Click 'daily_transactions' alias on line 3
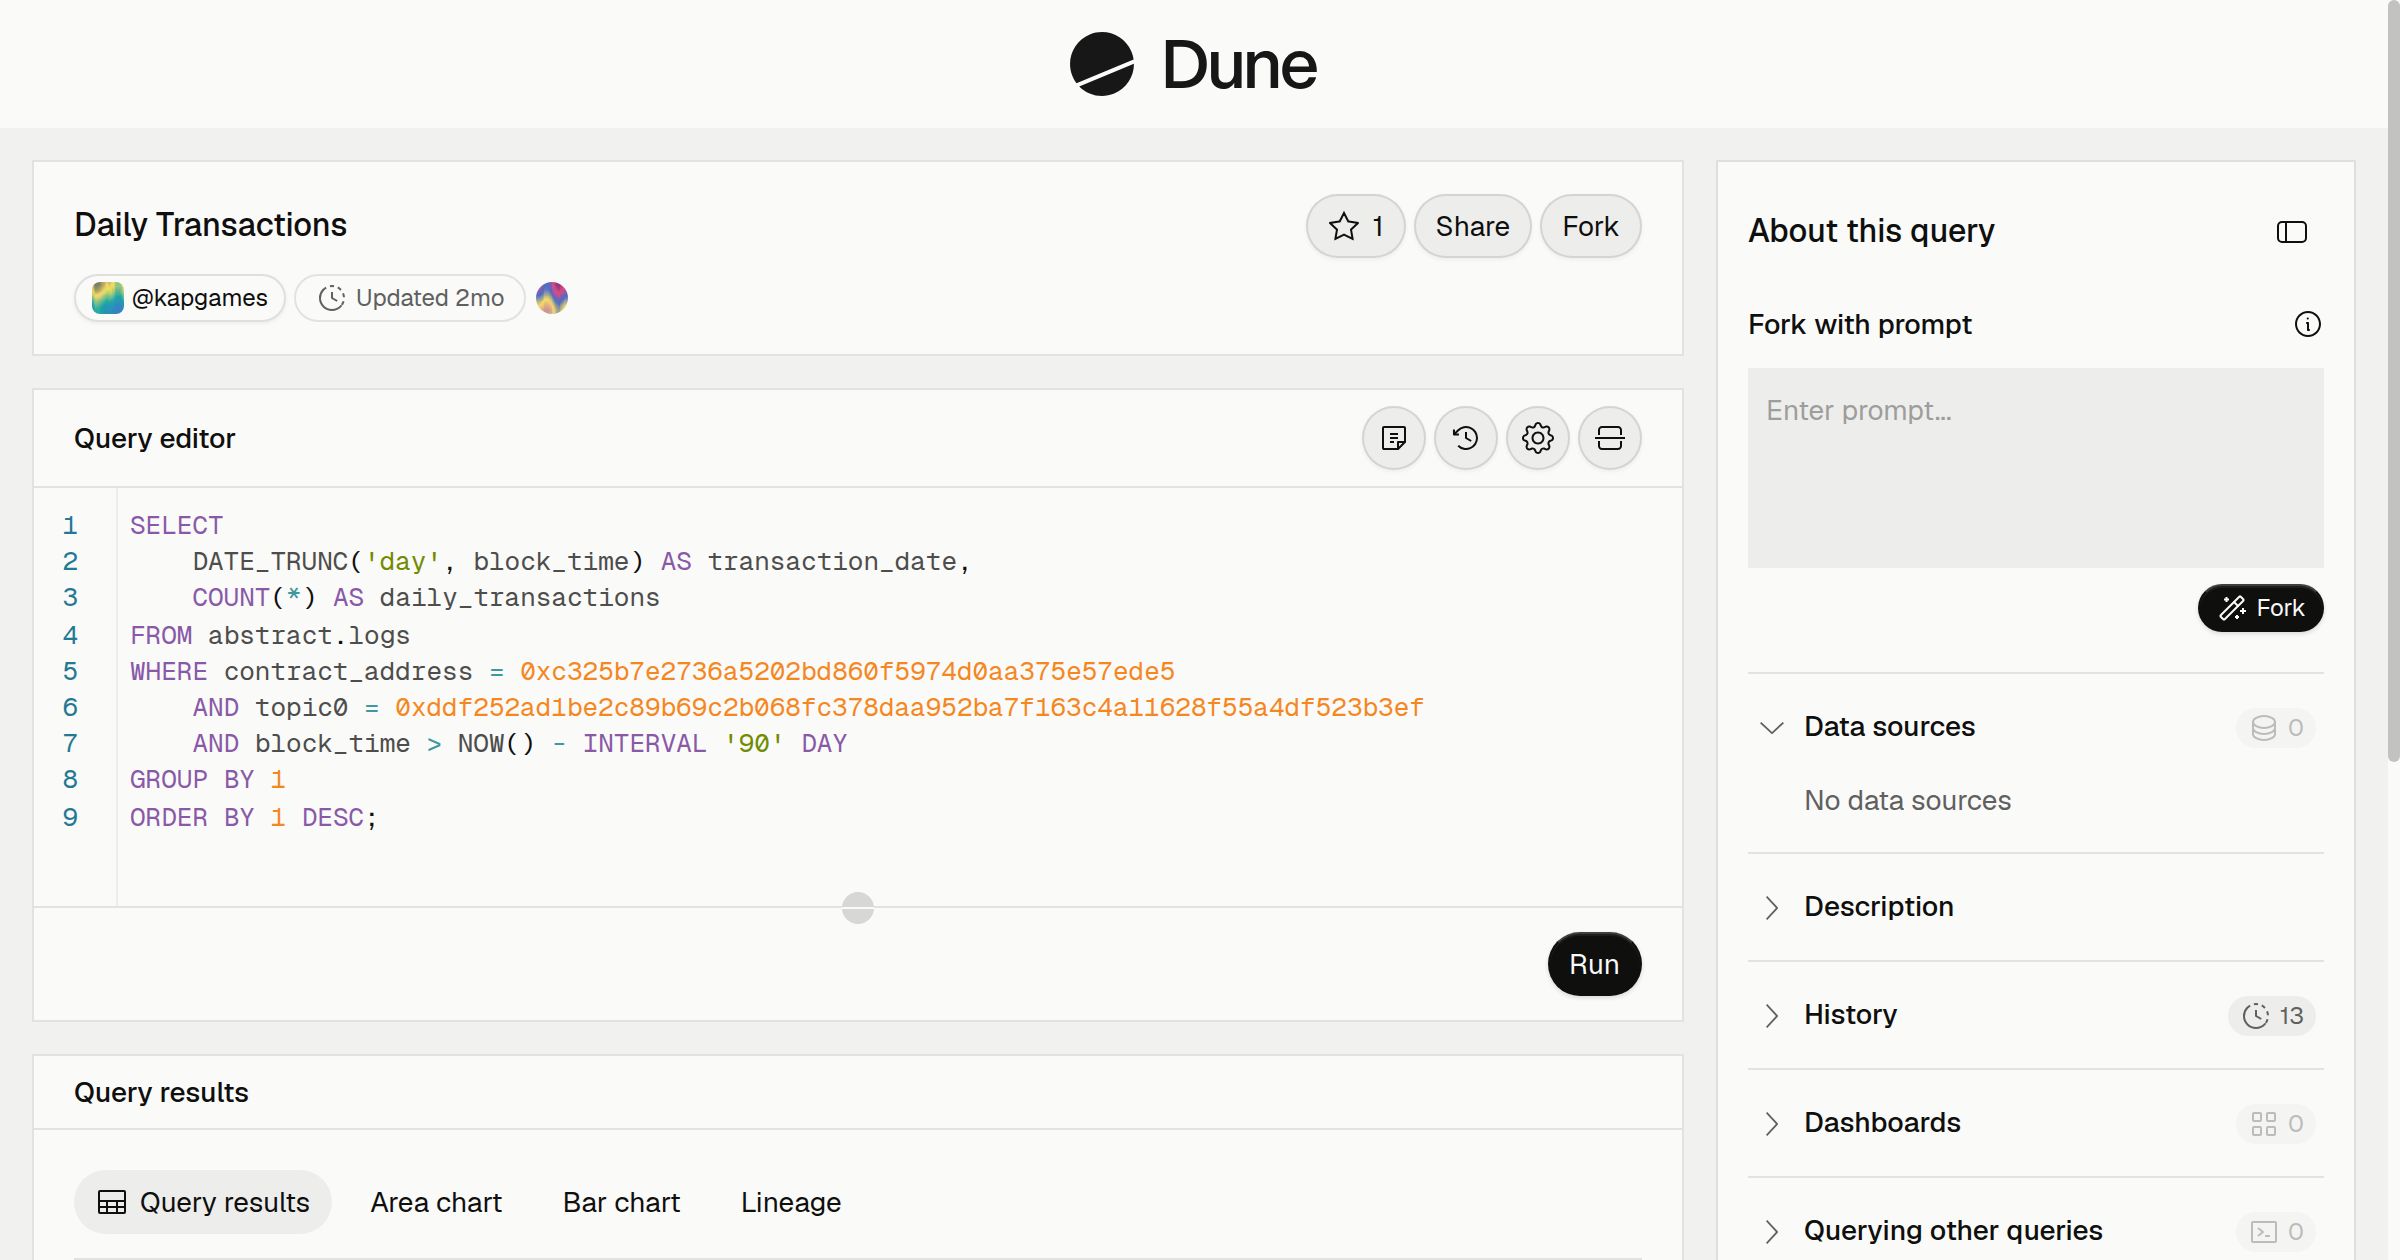2400x1260 pixels. [x=519, y=597]
